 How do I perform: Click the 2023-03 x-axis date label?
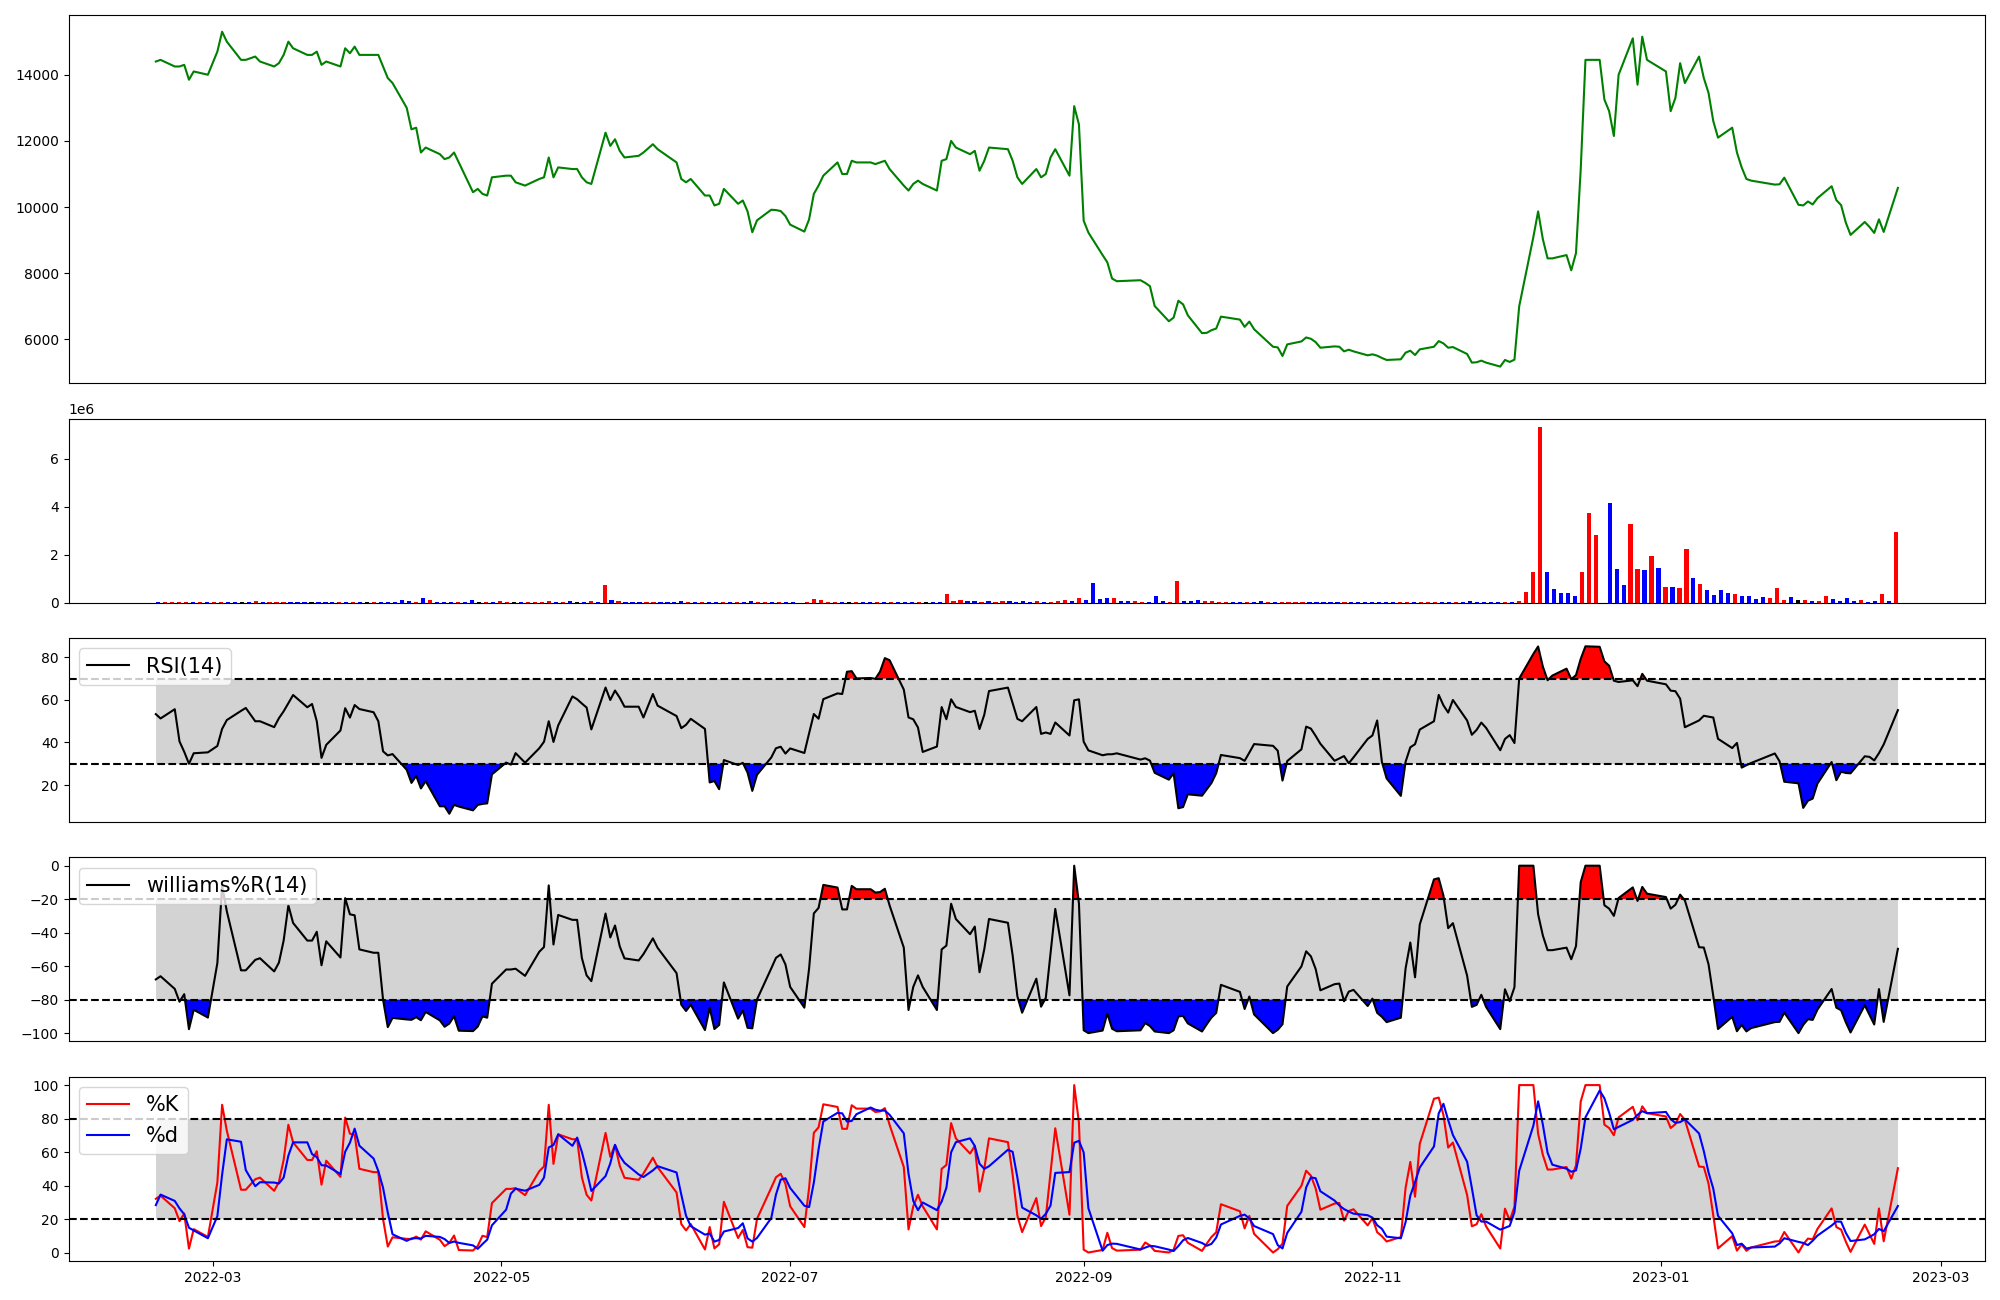pos(1941,1277)
